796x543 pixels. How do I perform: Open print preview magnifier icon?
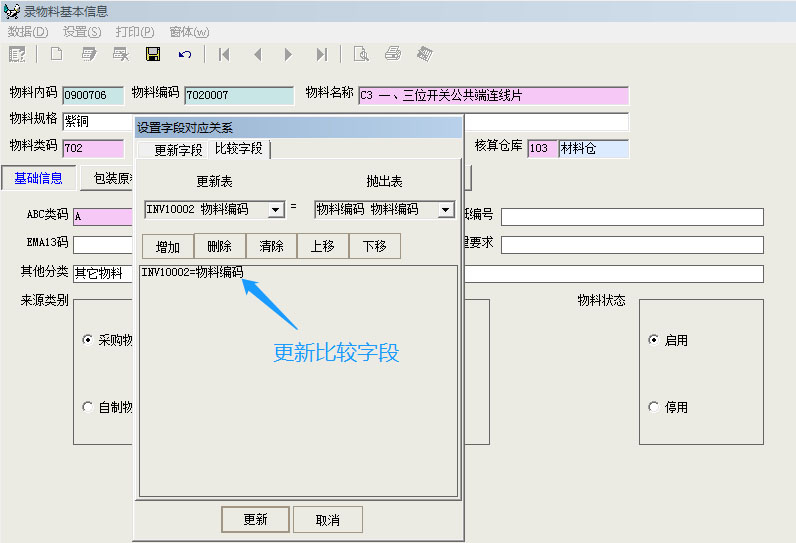tap(361, 54)
